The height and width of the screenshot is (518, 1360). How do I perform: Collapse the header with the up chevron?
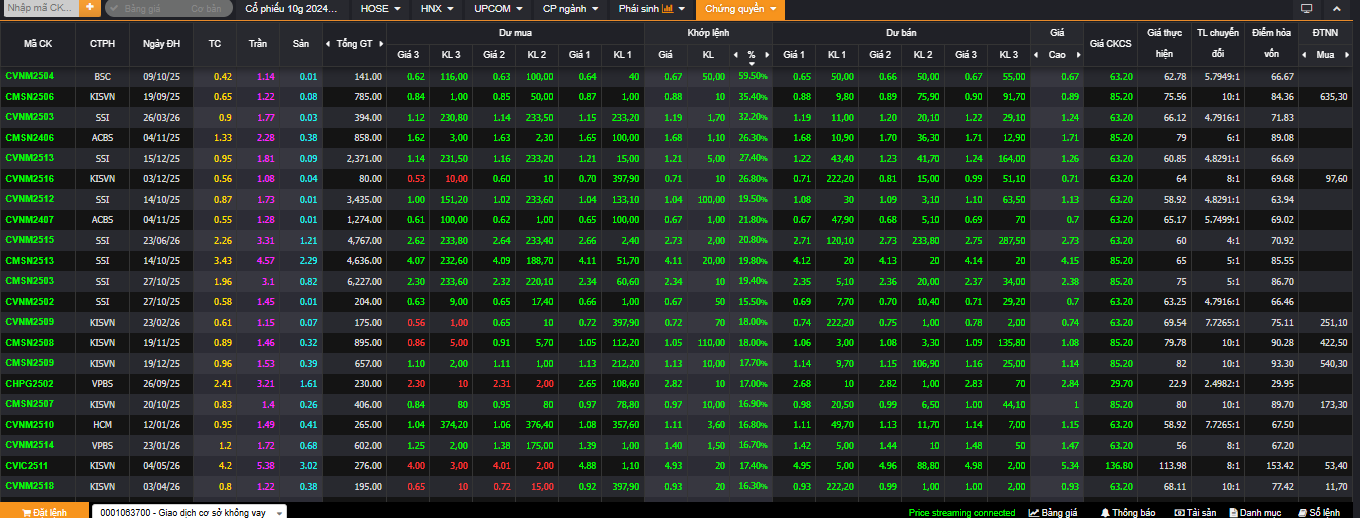1339,8
